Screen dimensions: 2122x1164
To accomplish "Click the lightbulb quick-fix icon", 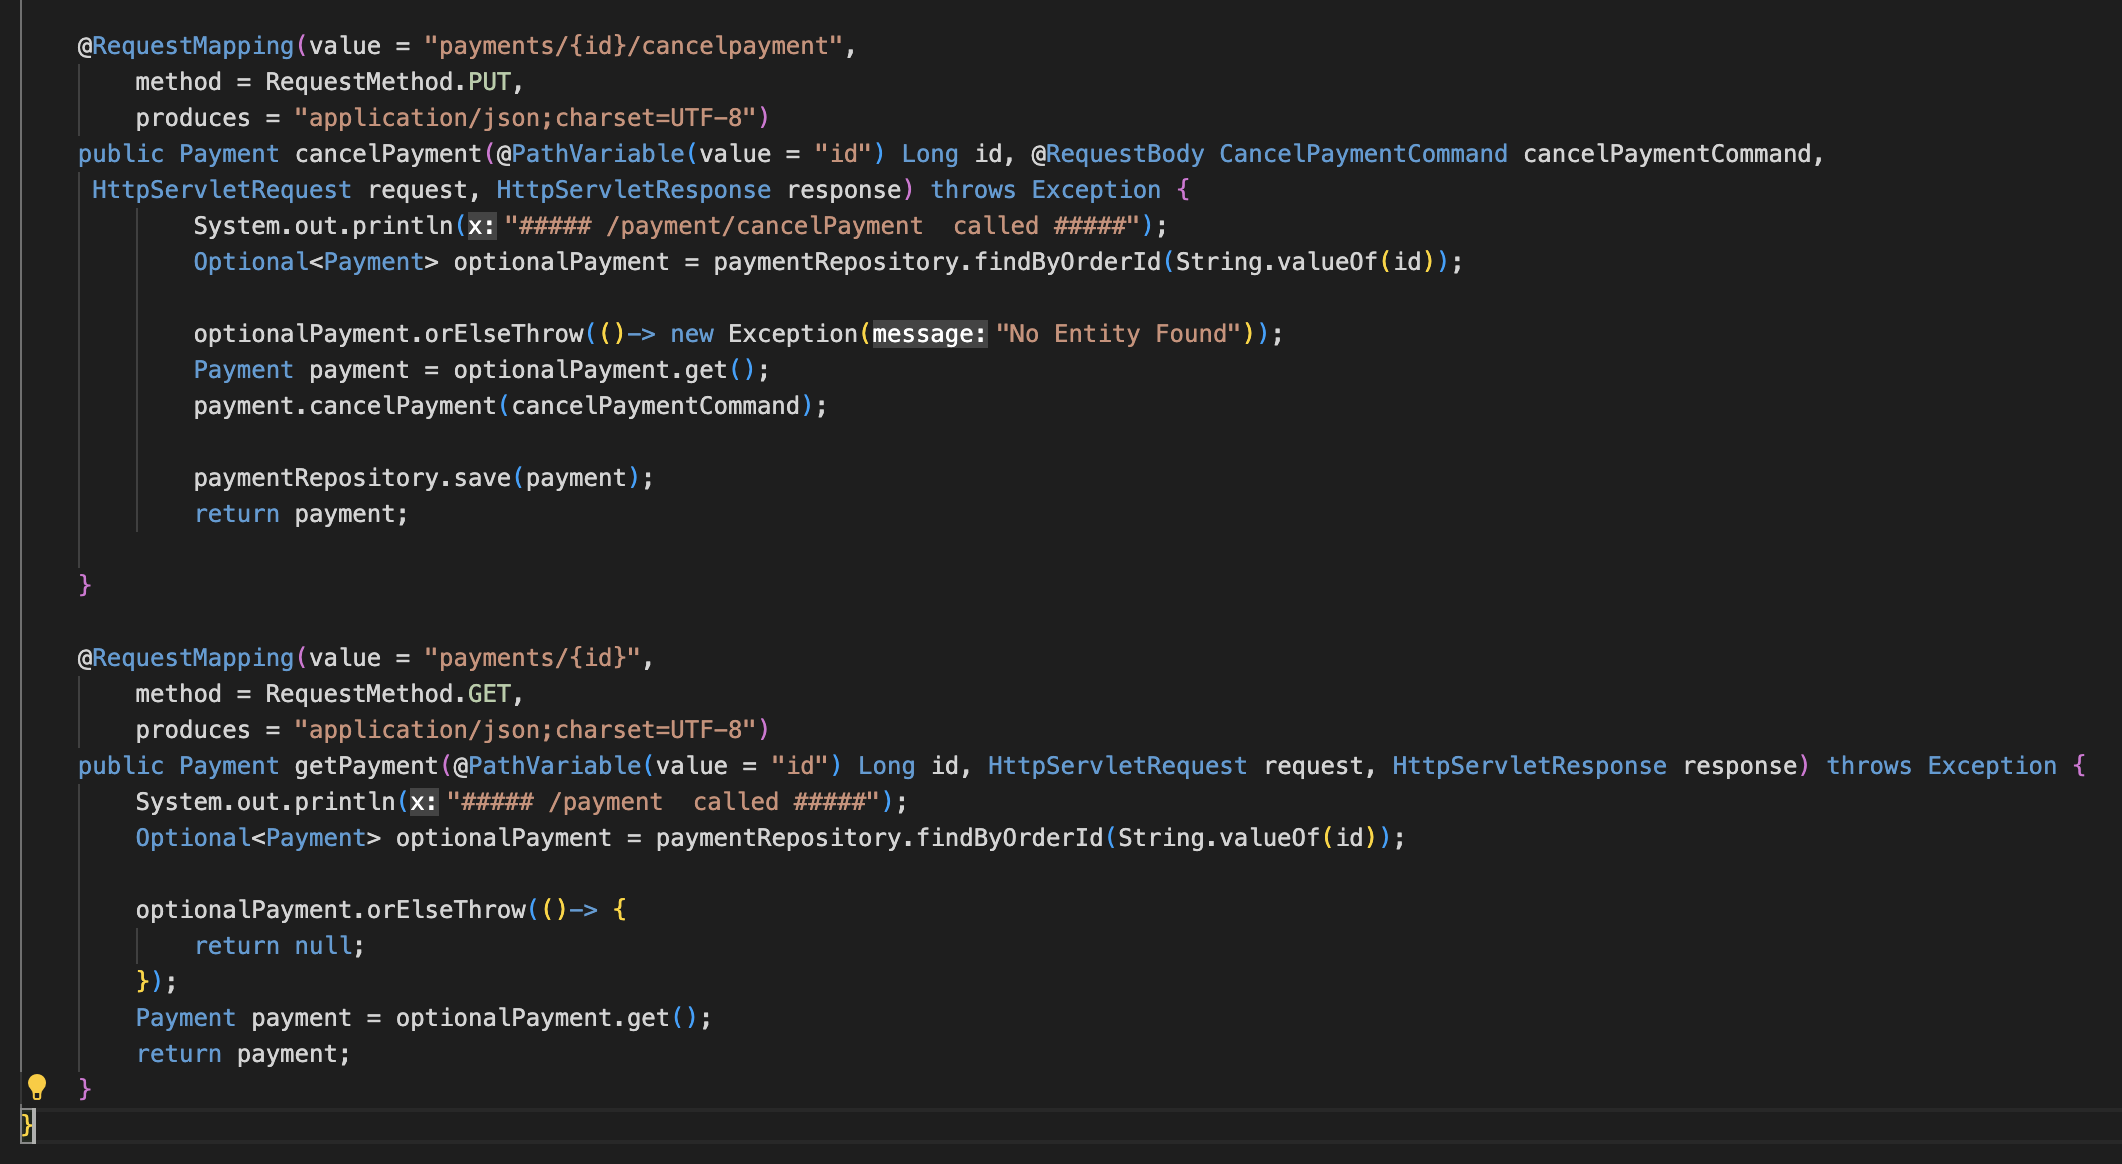I will click(x=37, y=1087).
